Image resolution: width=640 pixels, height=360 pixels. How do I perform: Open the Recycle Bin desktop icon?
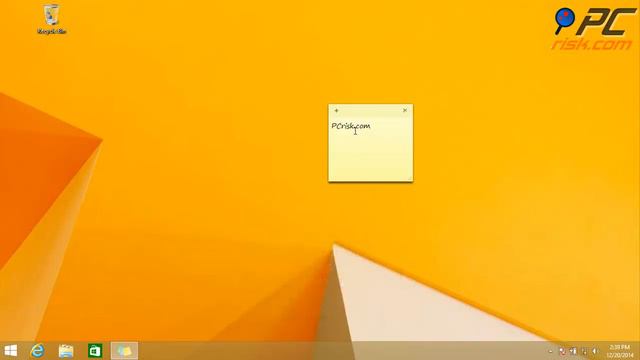(x=51, y=19)
